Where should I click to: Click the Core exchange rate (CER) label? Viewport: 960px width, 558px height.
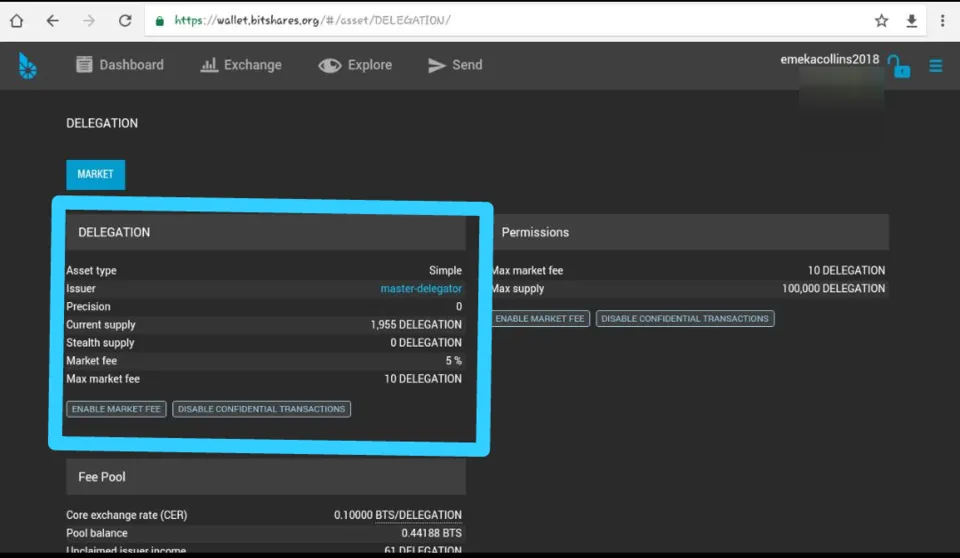tap(127, 515)
